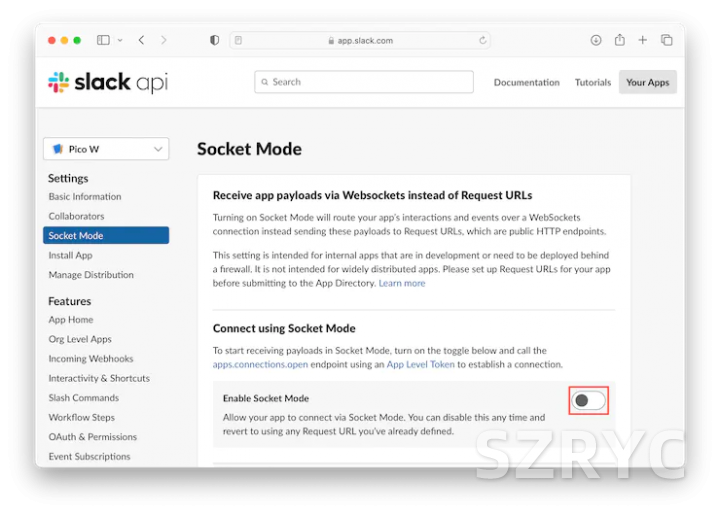Open the Pico W app dropdown
The width and height of the screenshot is (720, 514).
106,149
